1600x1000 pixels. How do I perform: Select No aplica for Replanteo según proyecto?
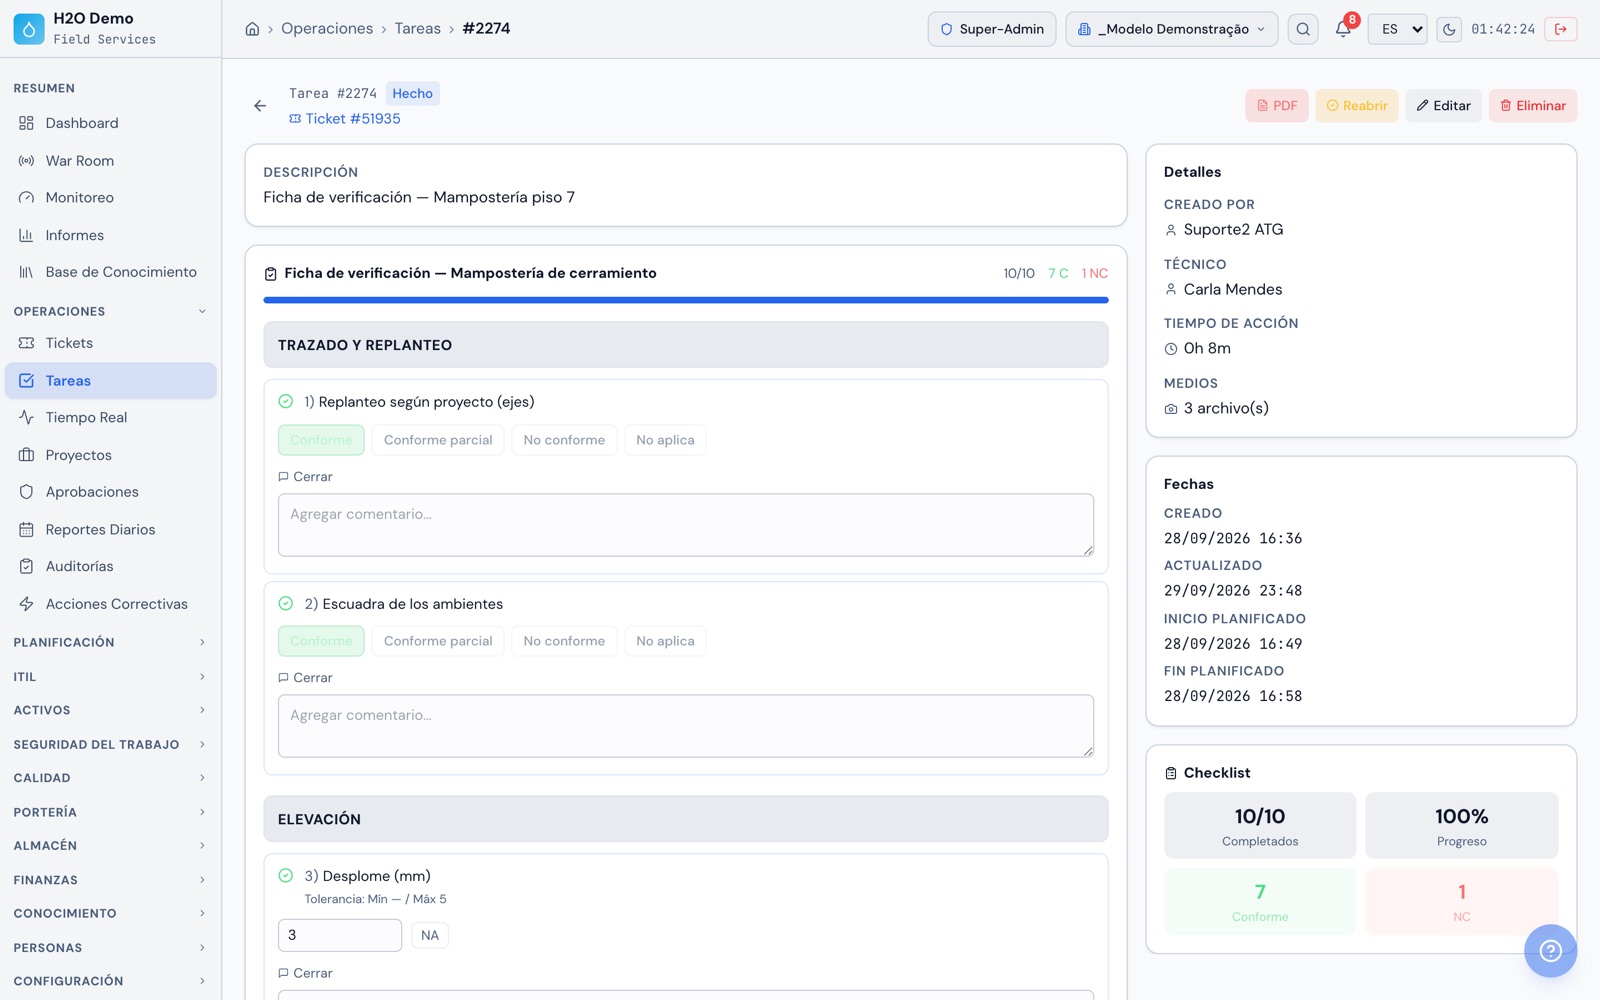[x=665, y=440]
